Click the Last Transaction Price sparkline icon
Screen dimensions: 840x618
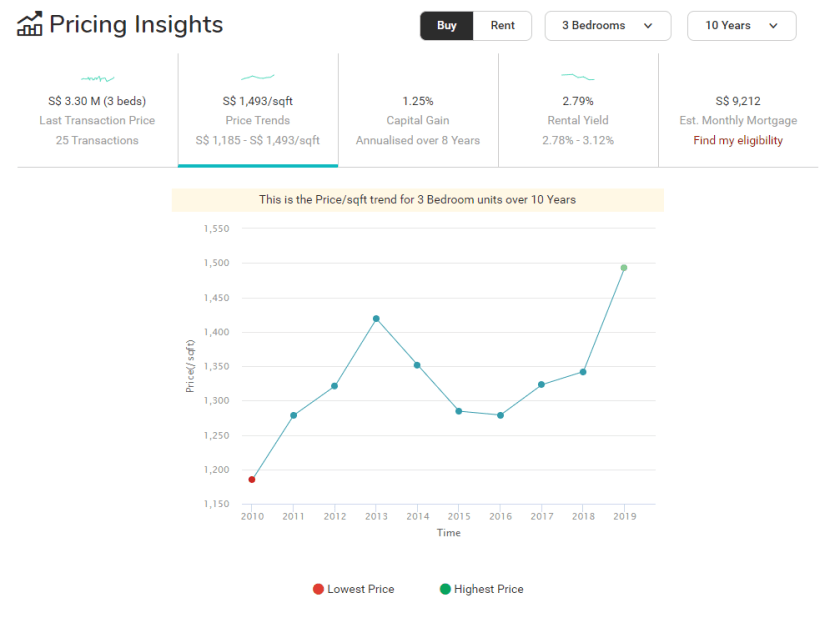click(97, 77)
